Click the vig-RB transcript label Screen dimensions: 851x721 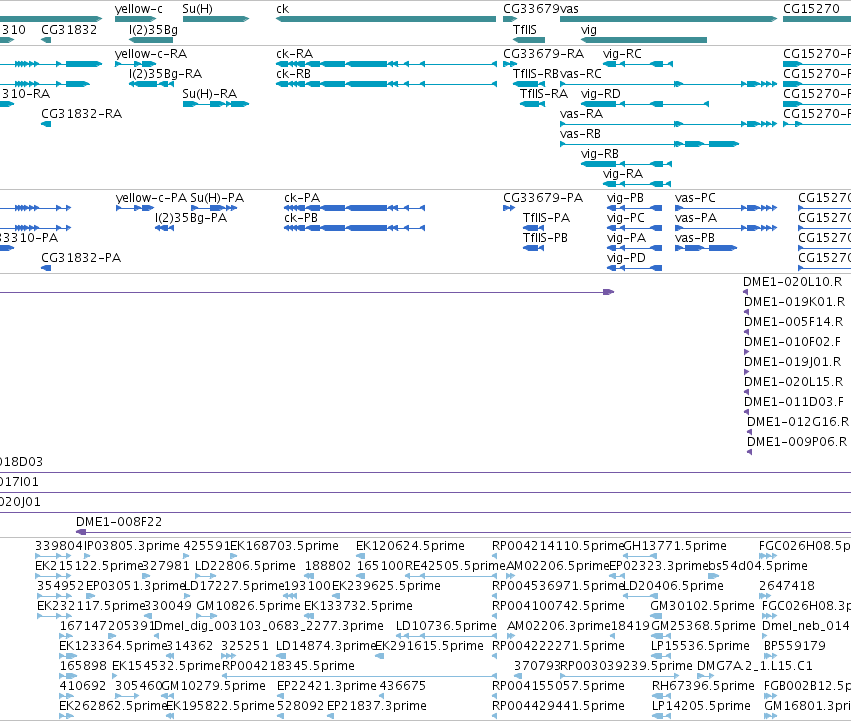600,154
